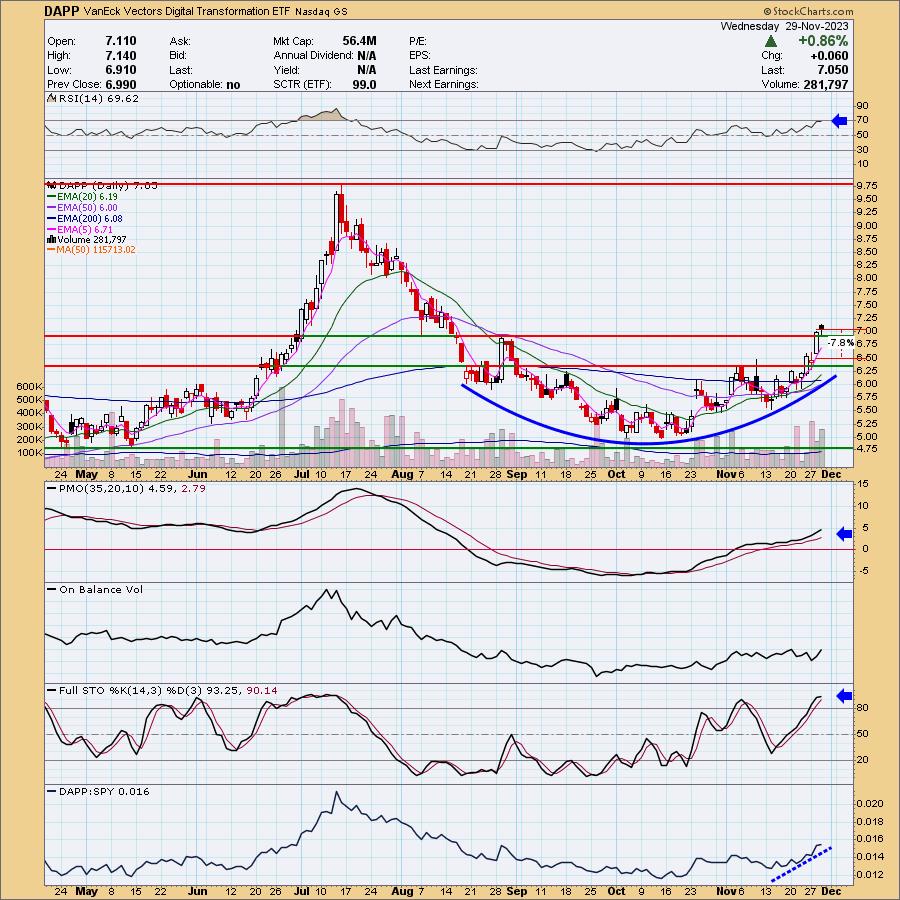Click the 'Next Earnings:' field label

[x=444, y=84]
